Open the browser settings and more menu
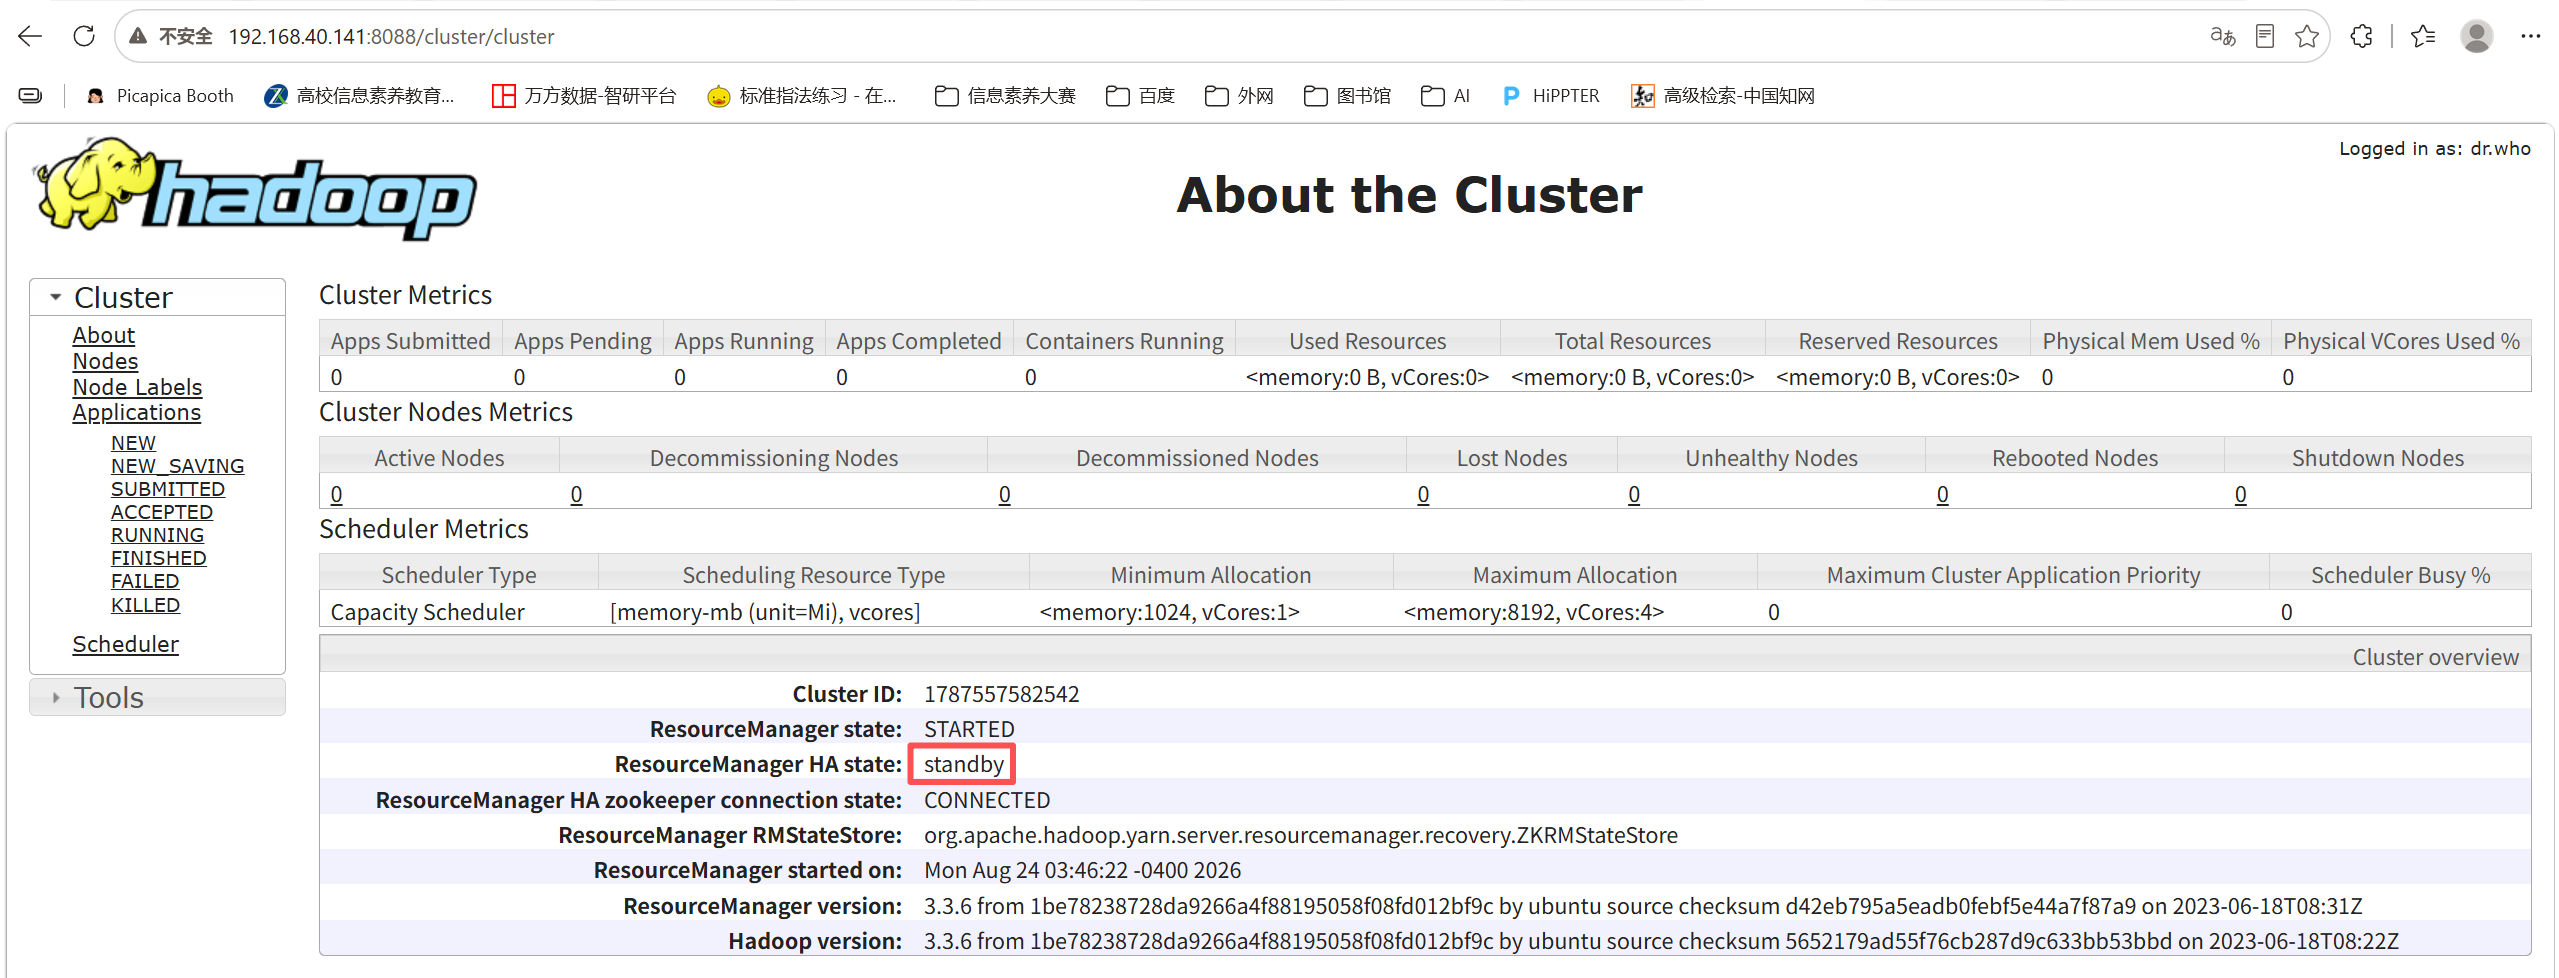 (x=2530, y=37)
